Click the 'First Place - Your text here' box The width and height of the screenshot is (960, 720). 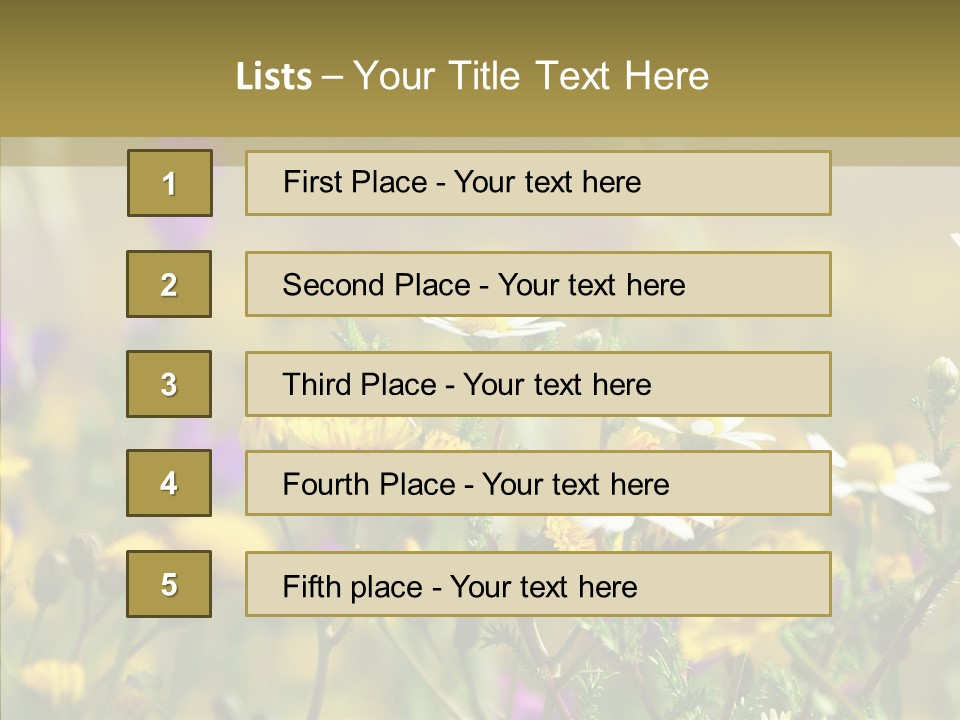(538, 183)
